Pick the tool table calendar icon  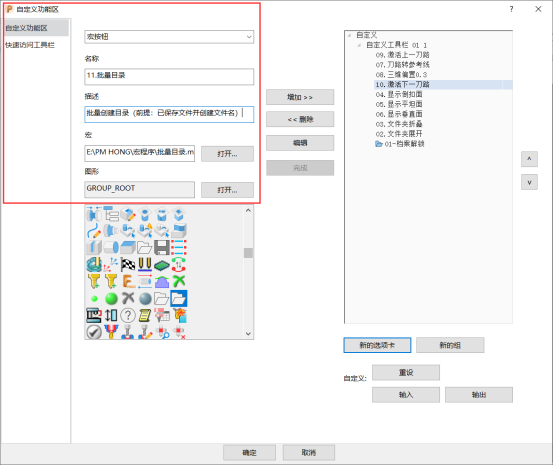[x=162, y=315]
